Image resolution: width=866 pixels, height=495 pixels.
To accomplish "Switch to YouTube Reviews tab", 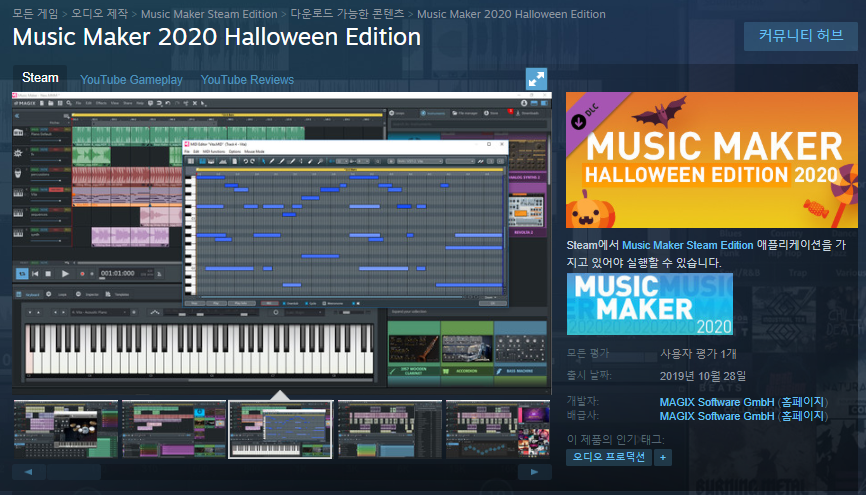I will tap(247, 80).
